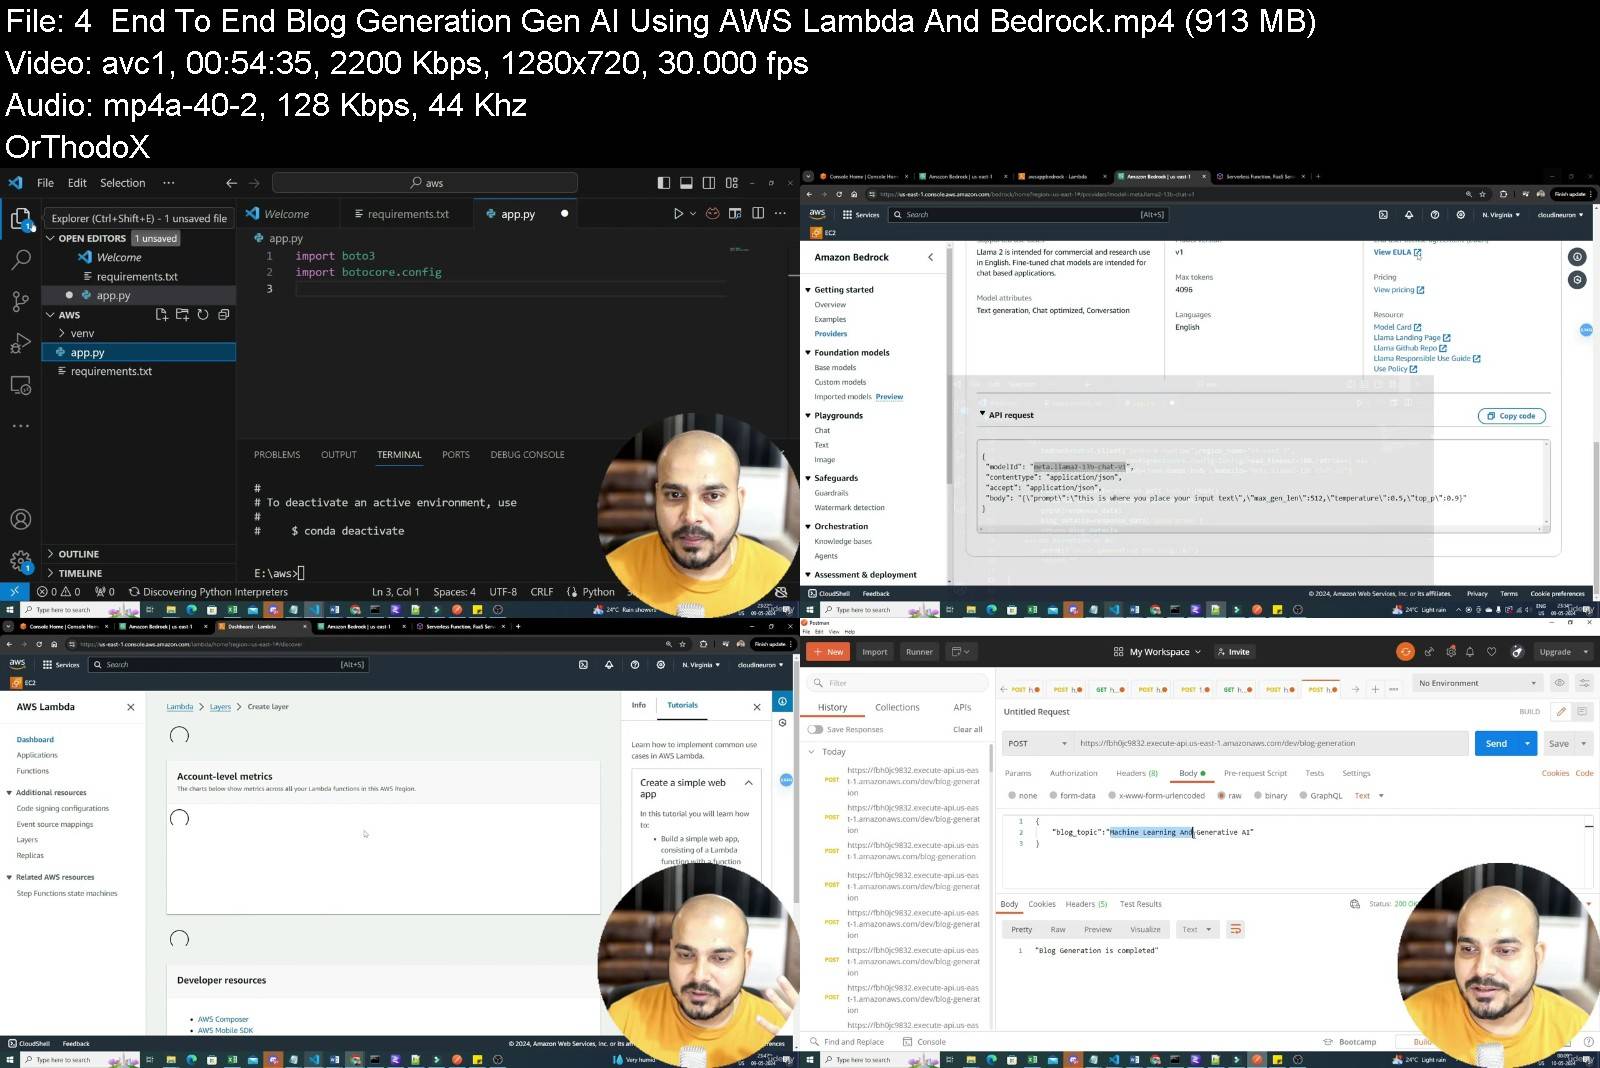The height and width of the screenshot is (1068, 1600).
Task: Open a new Postman request tab
Action: click(1375, 689)
